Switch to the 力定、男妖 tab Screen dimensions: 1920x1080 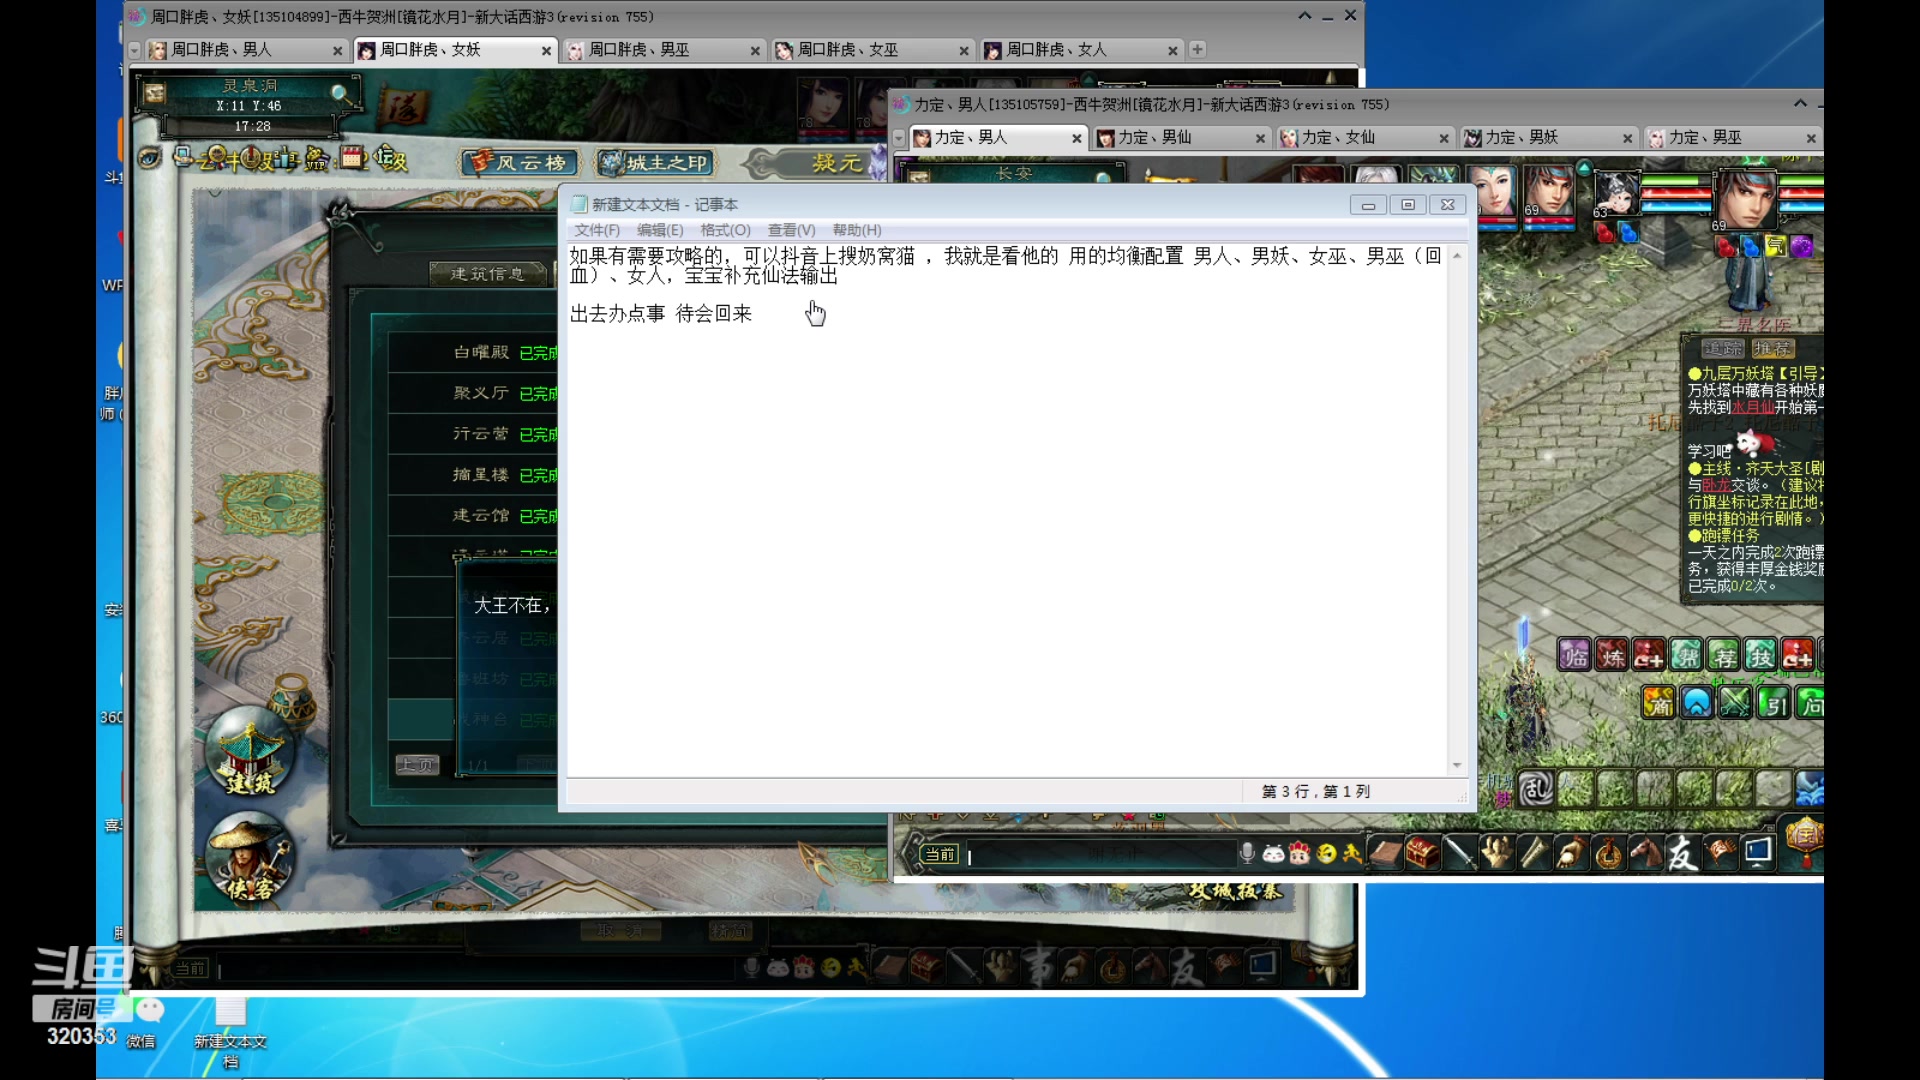click(x=1549, y=138)
